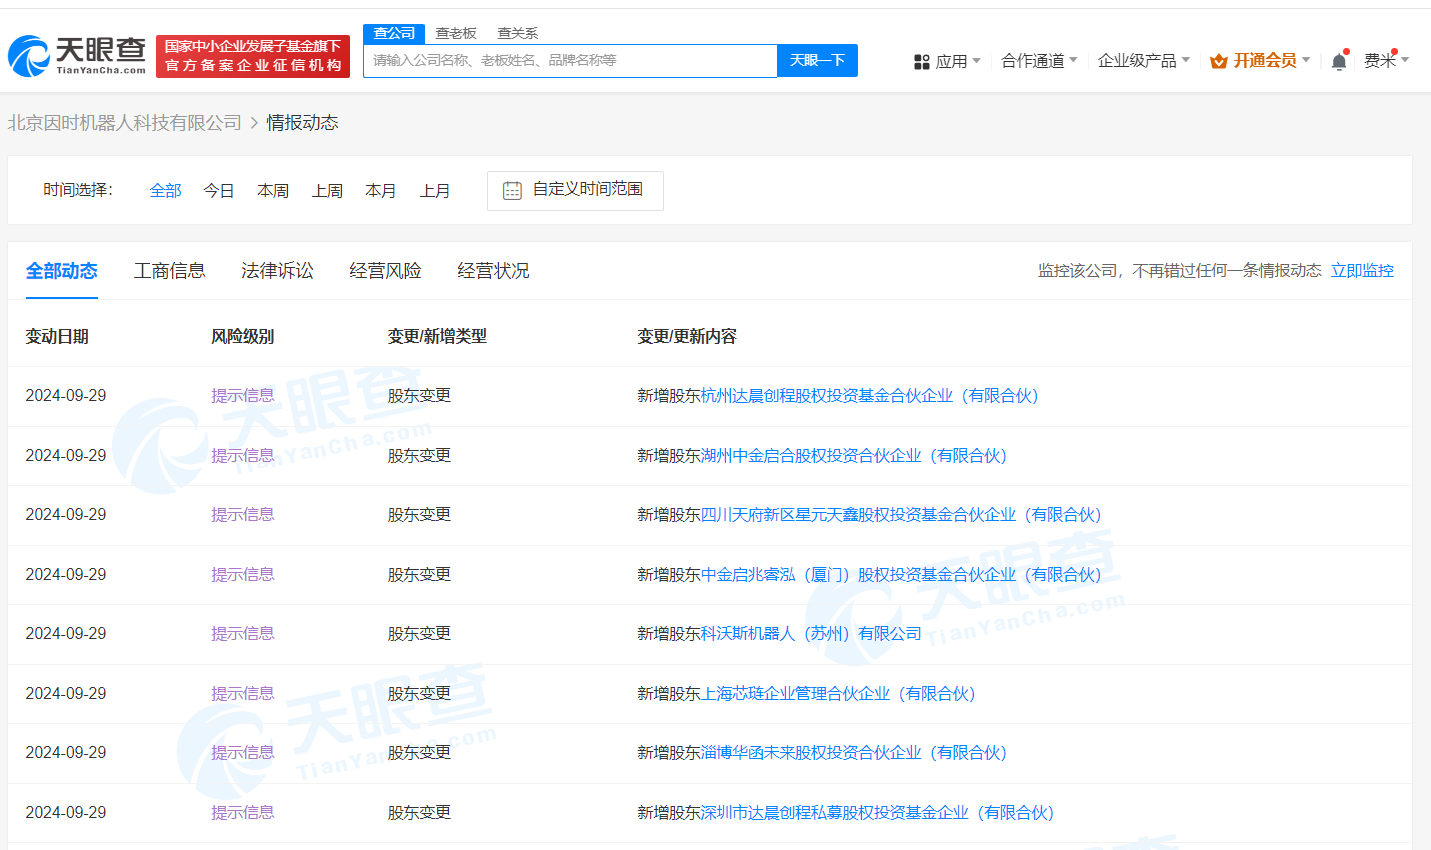Click the apps grid icon beside 应用
The image size is (1431, 850).
[x=920, y=60]
